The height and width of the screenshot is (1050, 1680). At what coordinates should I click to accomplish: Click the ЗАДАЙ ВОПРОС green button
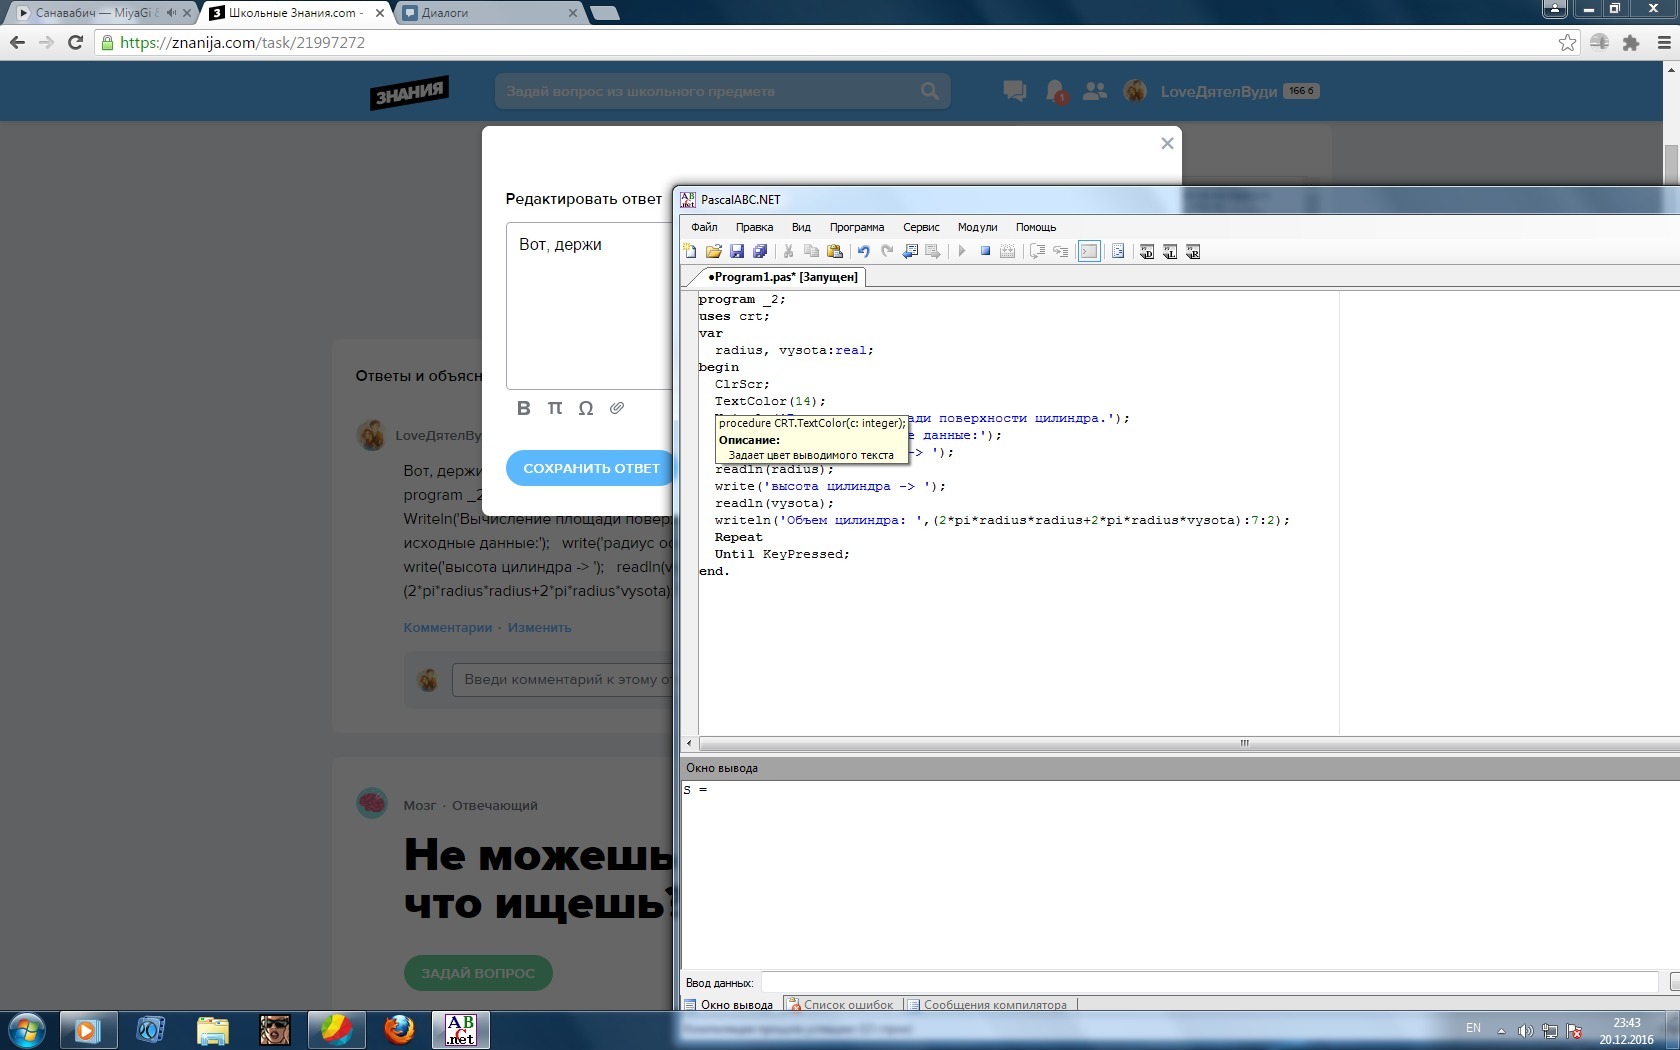click(x=478, y=973)
